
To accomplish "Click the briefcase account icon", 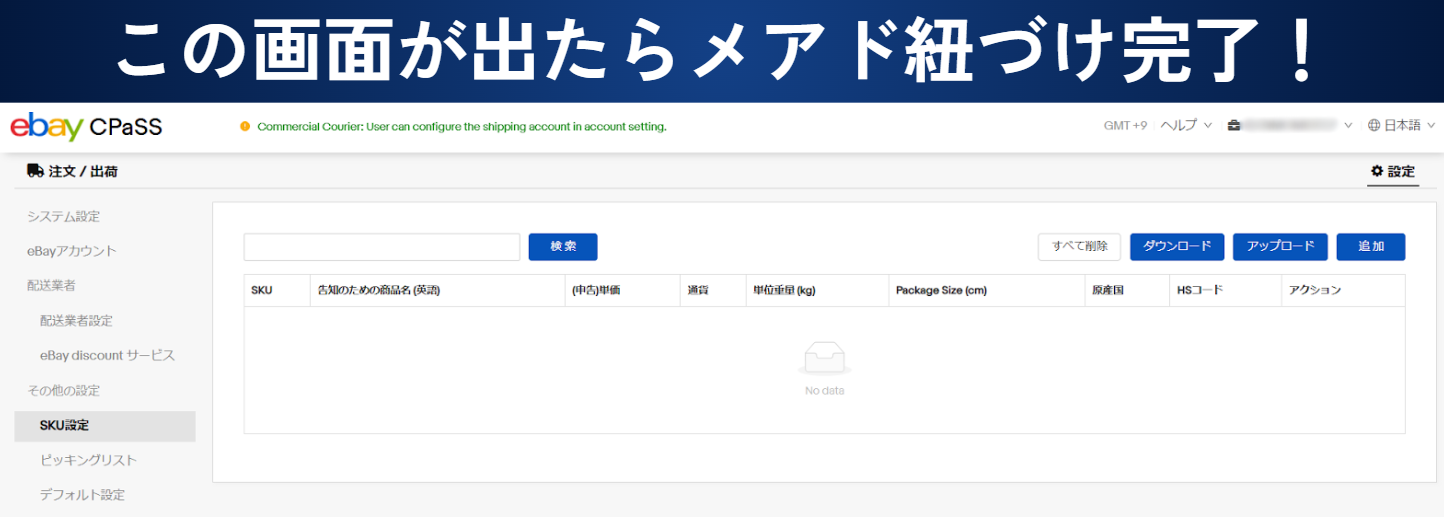I will click(x=1235, y=126).
